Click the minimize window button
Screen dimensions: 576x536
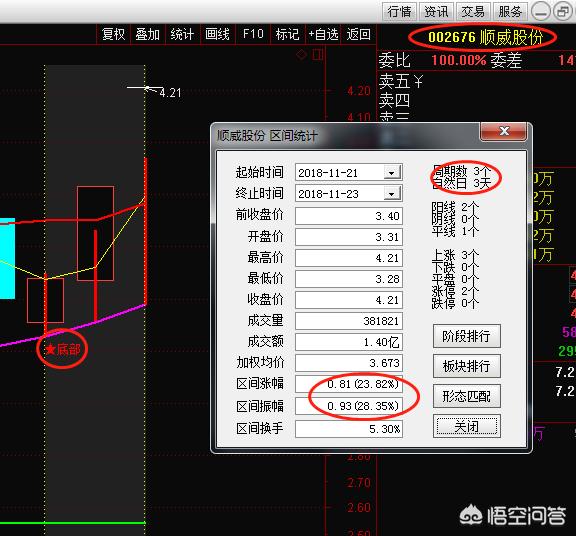coord(540,12)
